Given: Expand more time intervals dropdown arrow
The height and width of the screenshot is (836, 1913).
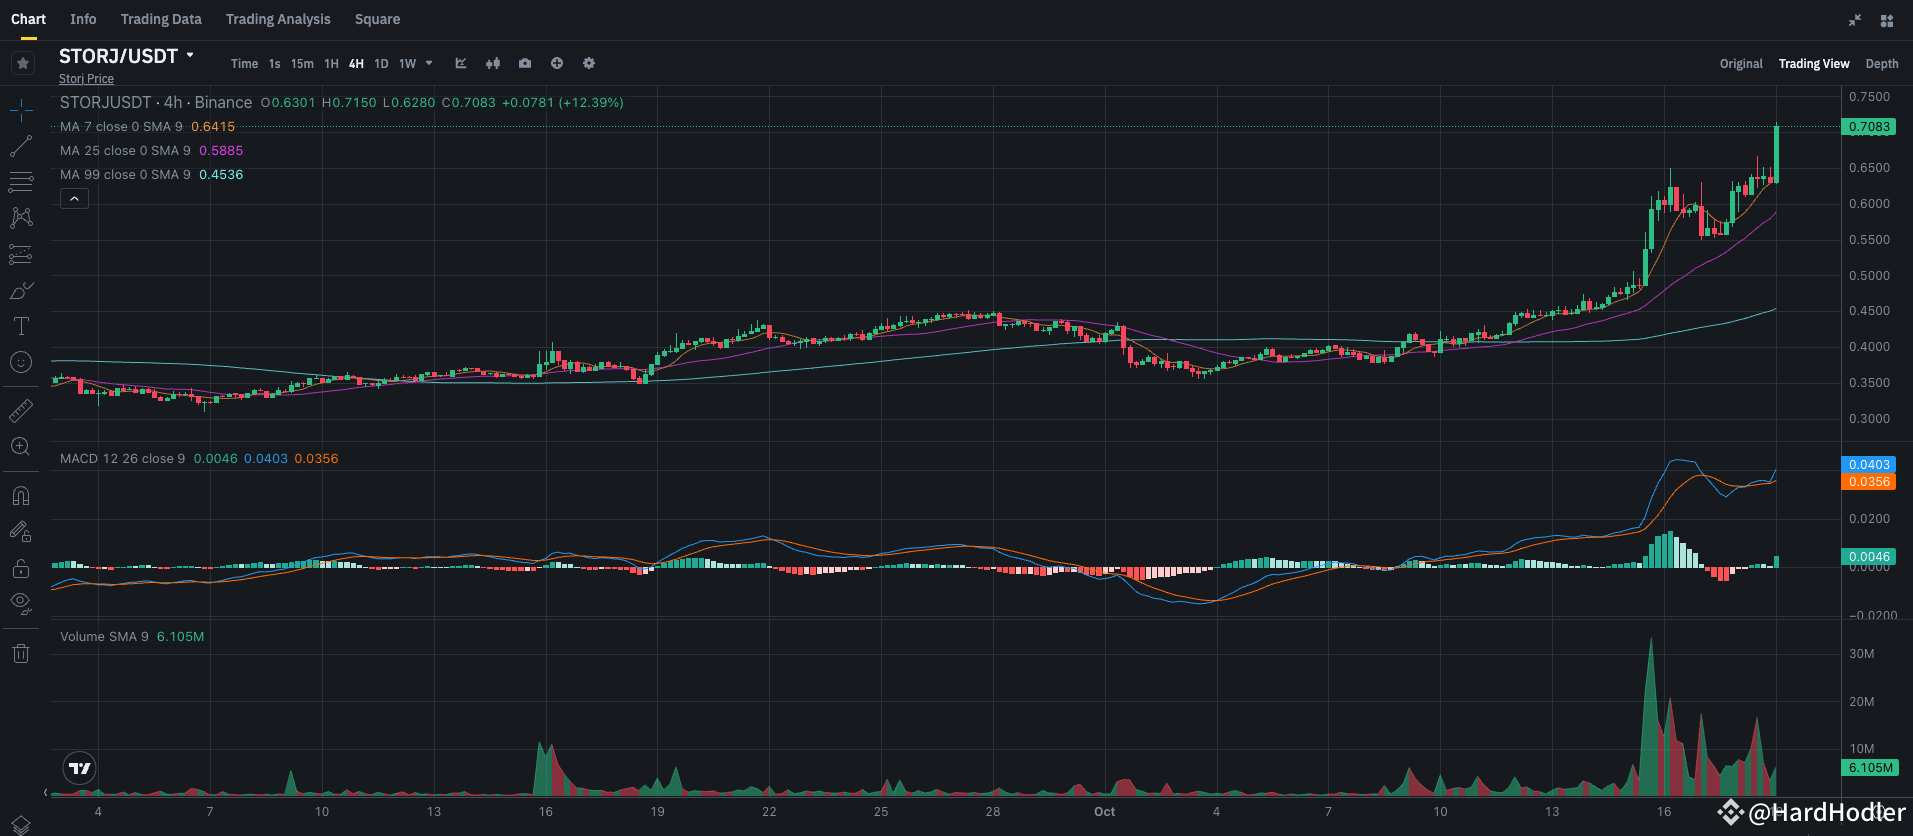Looking at the screenshot, I should (430, 63).
